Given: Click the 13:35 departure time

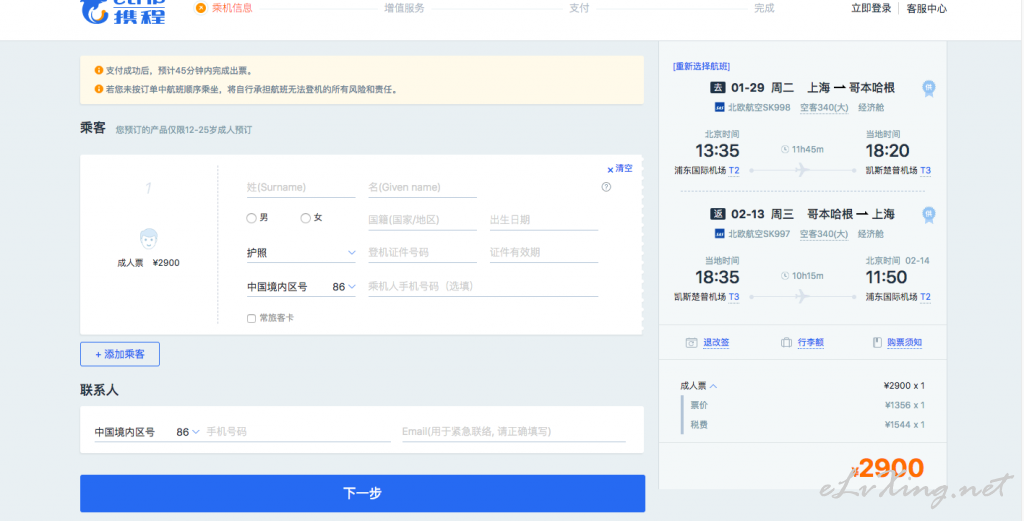Looking at the screenshot, I should [x=717, y=151].
